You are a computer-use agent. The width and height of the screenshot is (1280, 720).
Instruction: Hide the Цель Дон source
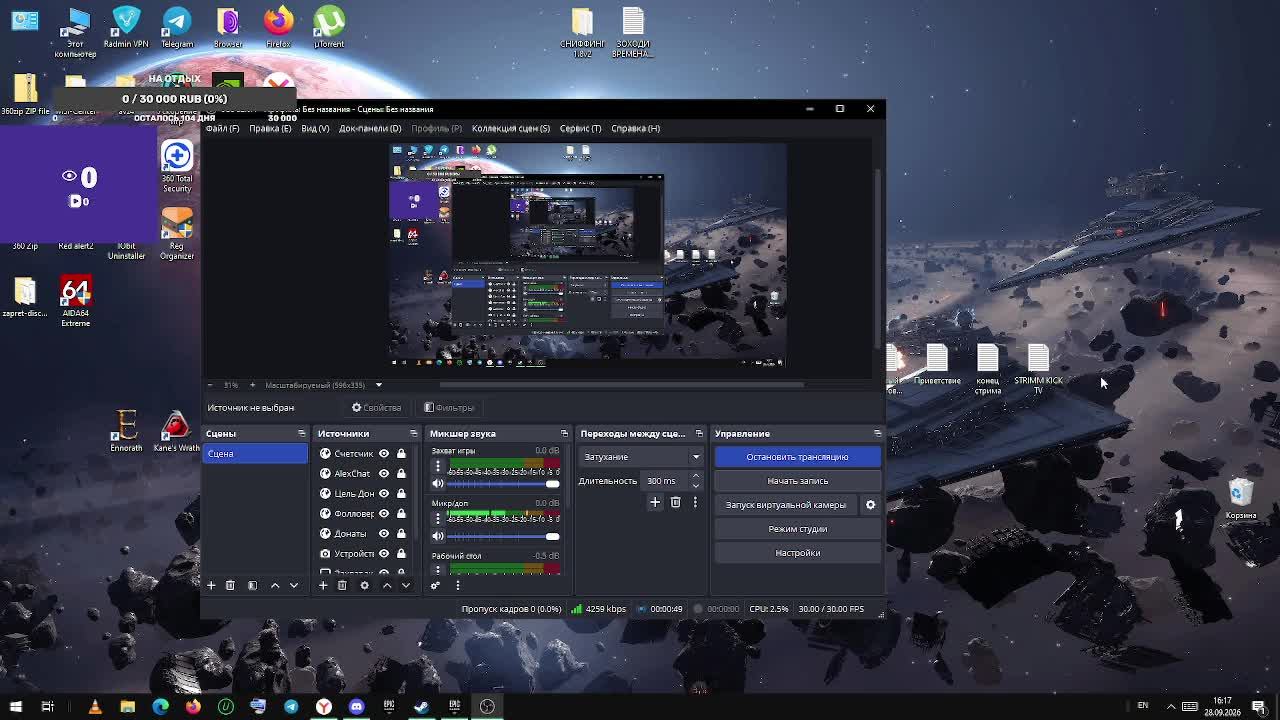383,494
